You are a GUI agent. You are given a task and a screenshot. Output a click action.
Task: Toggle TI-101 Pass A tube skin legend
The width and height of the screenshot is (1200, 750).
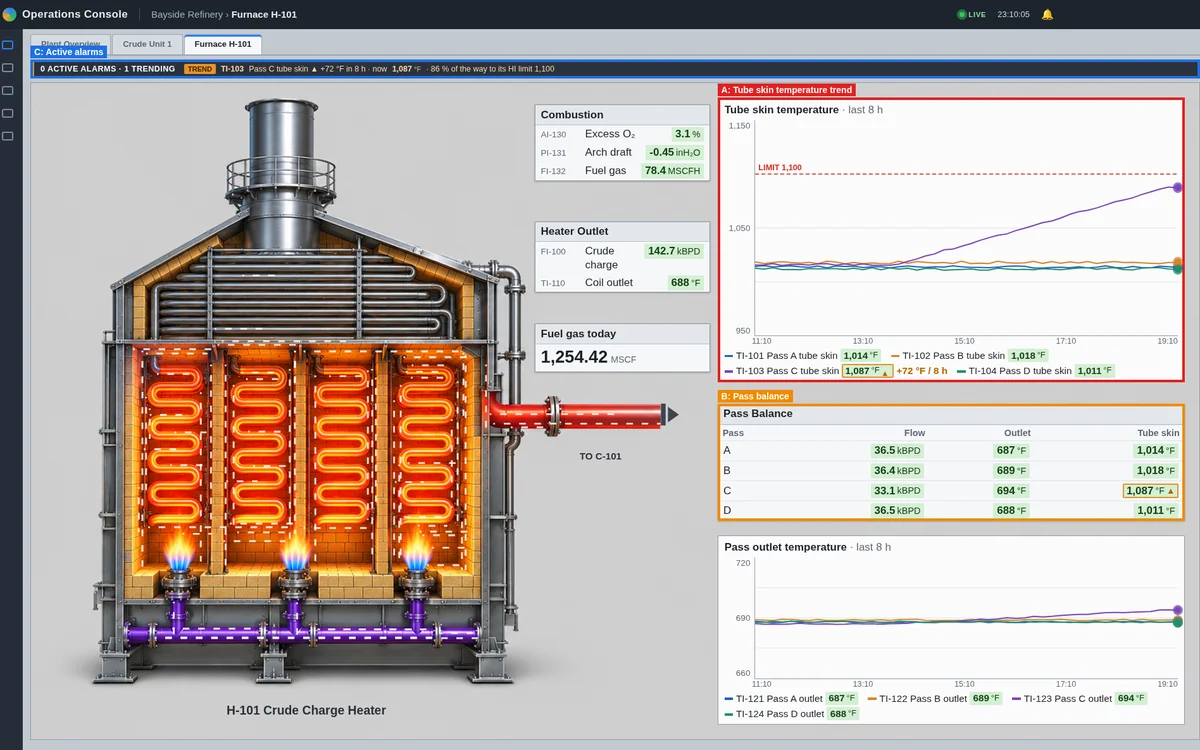click(802, 355)
